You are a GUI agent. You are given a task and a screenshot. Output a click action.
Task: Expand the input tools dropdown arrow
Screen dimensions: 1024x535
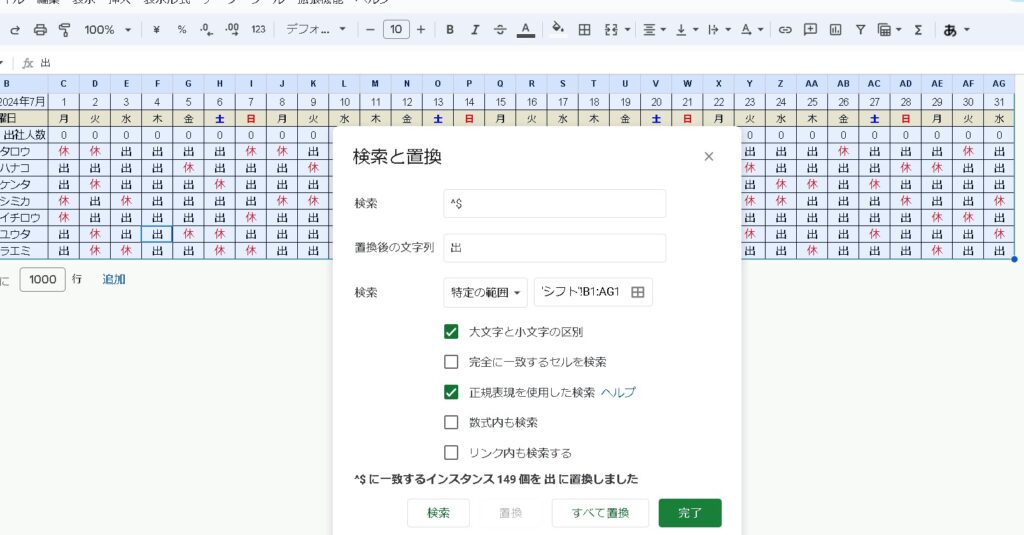(x=967, y=29)
